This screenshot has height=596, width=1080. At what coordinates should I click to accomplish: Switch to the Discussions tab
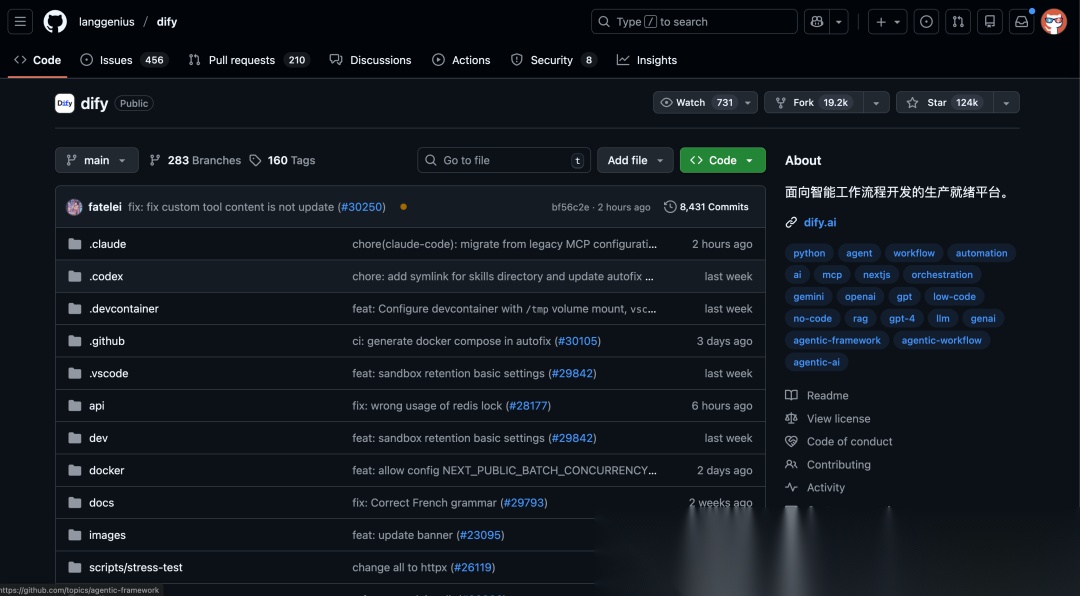(x=371, y=60)
